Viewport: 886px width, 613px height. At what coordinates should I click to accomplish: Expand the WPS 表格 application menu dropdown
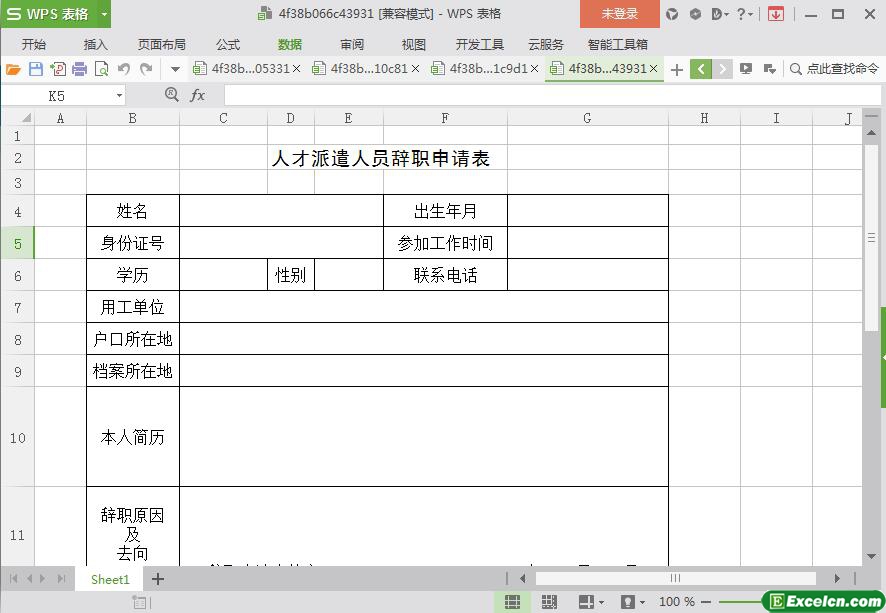click(103, 14)
